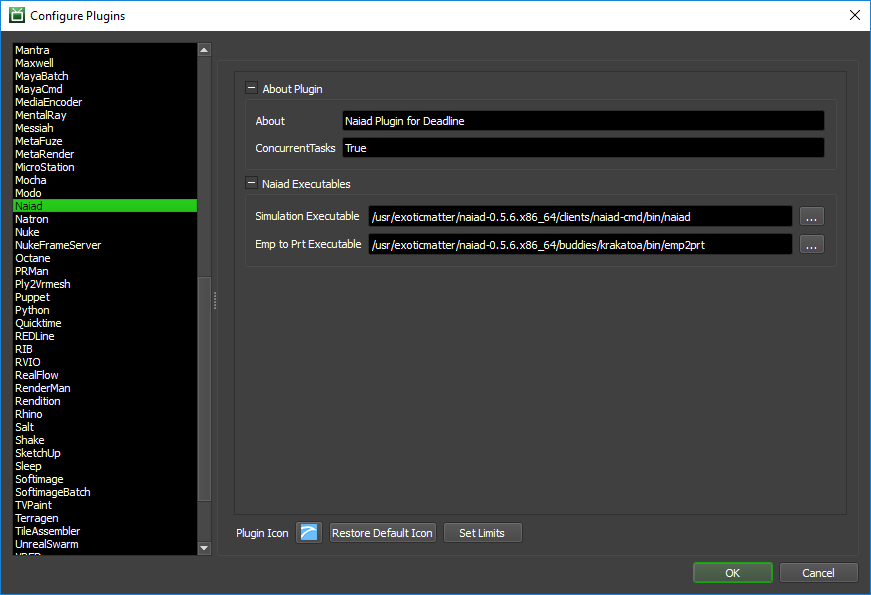Collapse the About Plugin section
This screenshot has width=871, height=595.
tap(251, 88)
